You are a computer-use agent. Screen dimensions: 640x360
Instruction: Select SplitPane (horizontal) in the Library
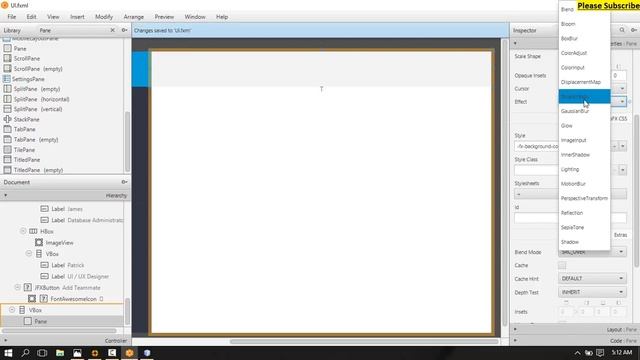coord(41,99)
